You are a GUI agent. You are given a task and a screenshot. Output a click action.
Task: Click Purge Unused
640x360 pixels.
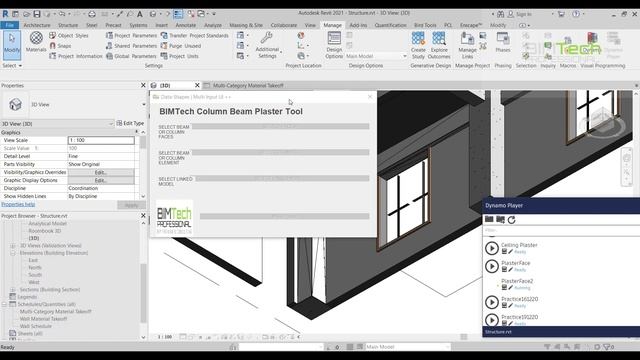(181, 46)
